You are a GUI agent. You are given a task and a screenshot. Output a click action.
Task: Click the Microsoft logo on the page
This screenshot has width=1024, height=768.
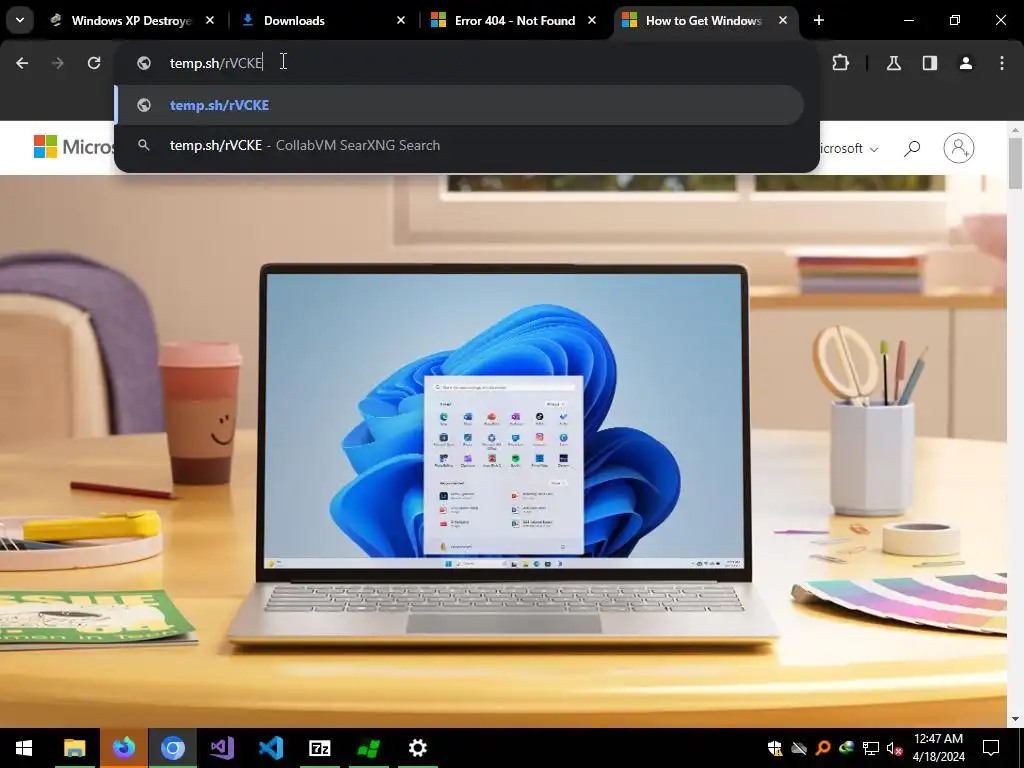click(x=73, y=147)
